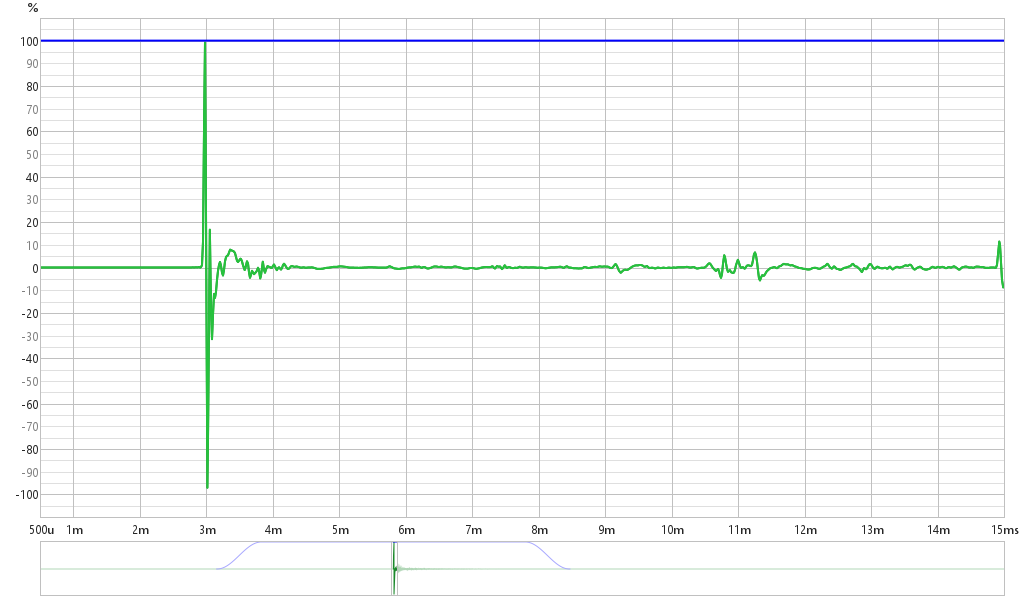Click the "1m" time axis label

[74, 530]
